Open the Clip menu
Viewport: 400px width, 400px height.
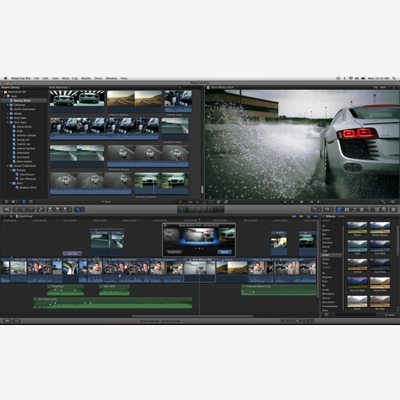pos(75,78)
